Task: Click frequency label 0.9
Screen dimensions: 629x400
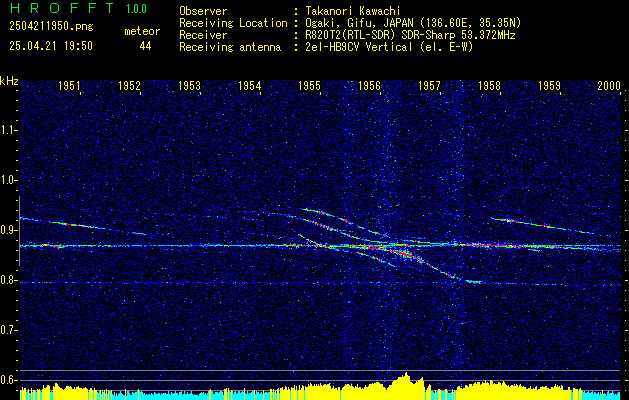Action: [x=7, y=230]
